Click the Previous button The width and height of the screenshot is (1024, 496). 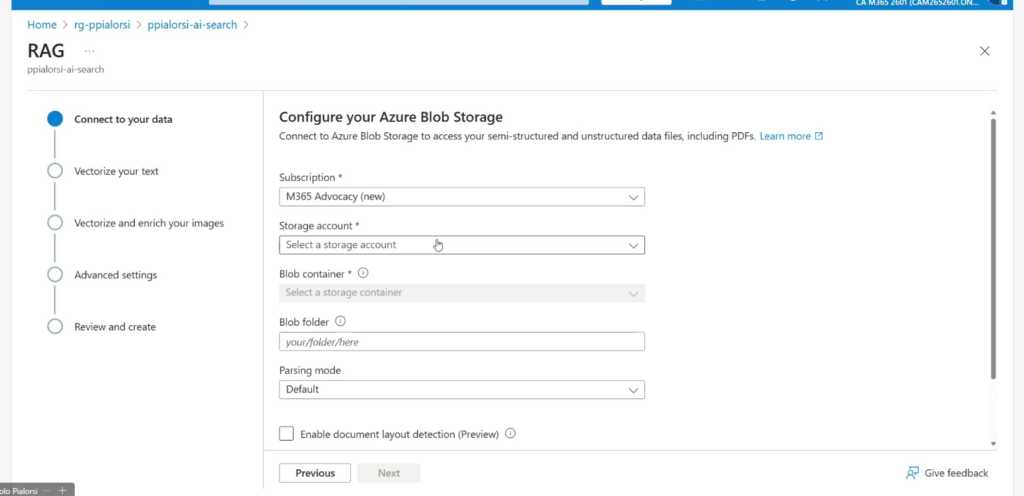[x=315, y=473]
